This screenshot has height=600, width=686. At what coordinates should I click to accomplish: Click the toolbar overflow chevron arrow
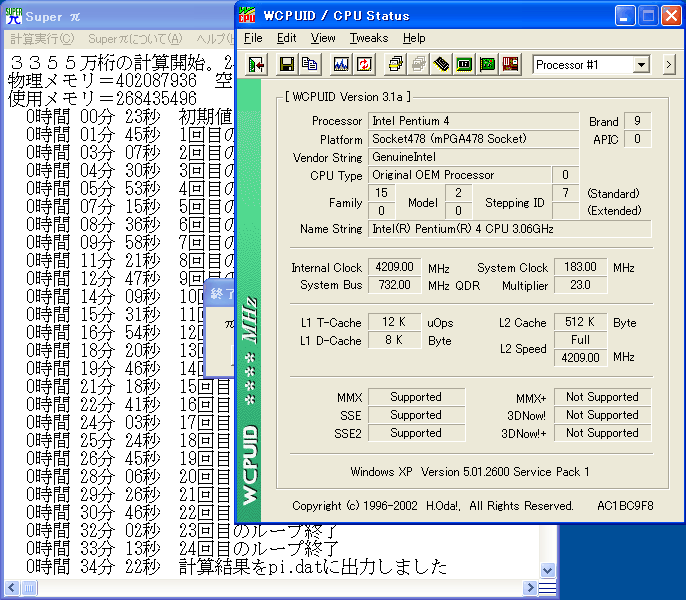(x=668, y=65)
